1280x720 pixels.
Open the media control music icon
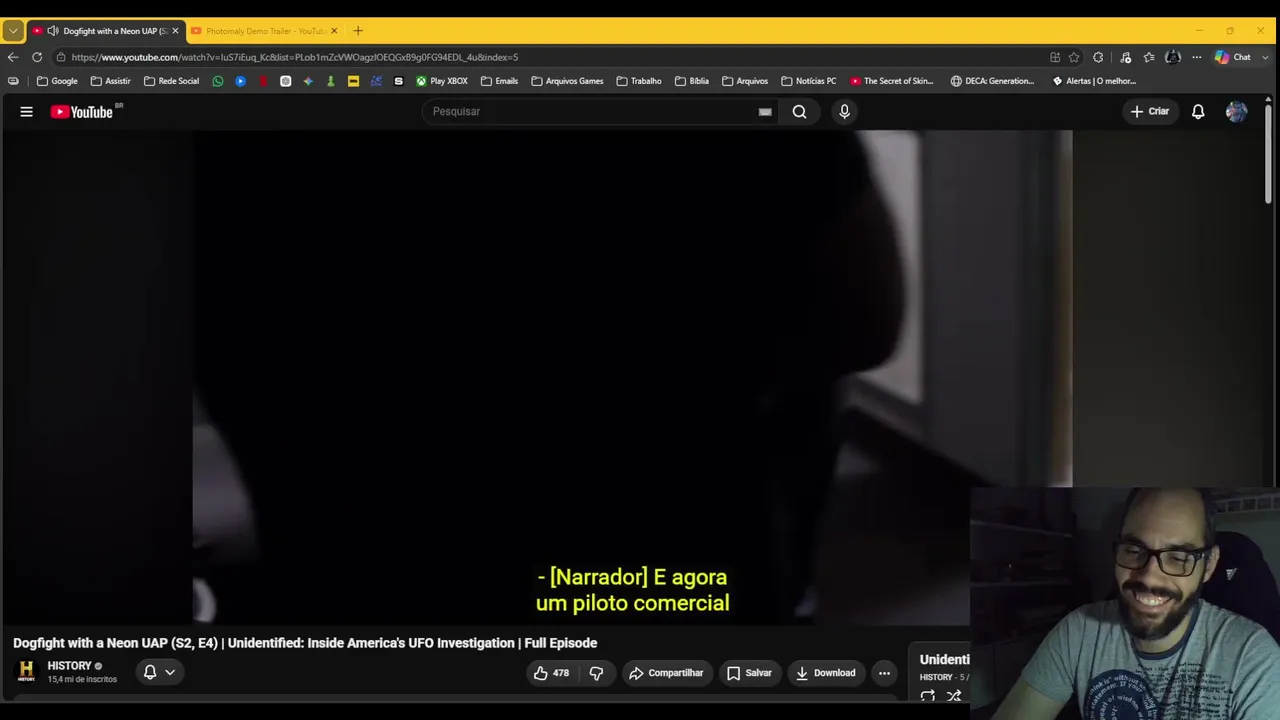pyautogui.click(x=1125, y=57)
